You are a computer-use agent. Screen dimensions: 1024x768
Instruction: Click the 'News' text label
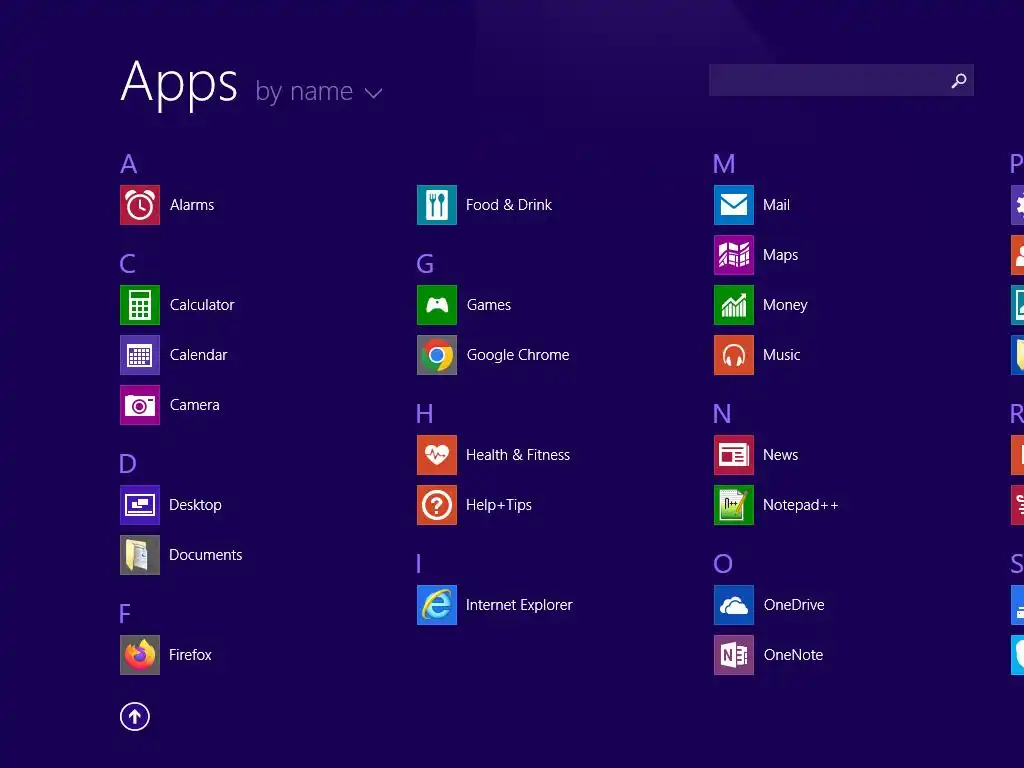pos(780,455)
